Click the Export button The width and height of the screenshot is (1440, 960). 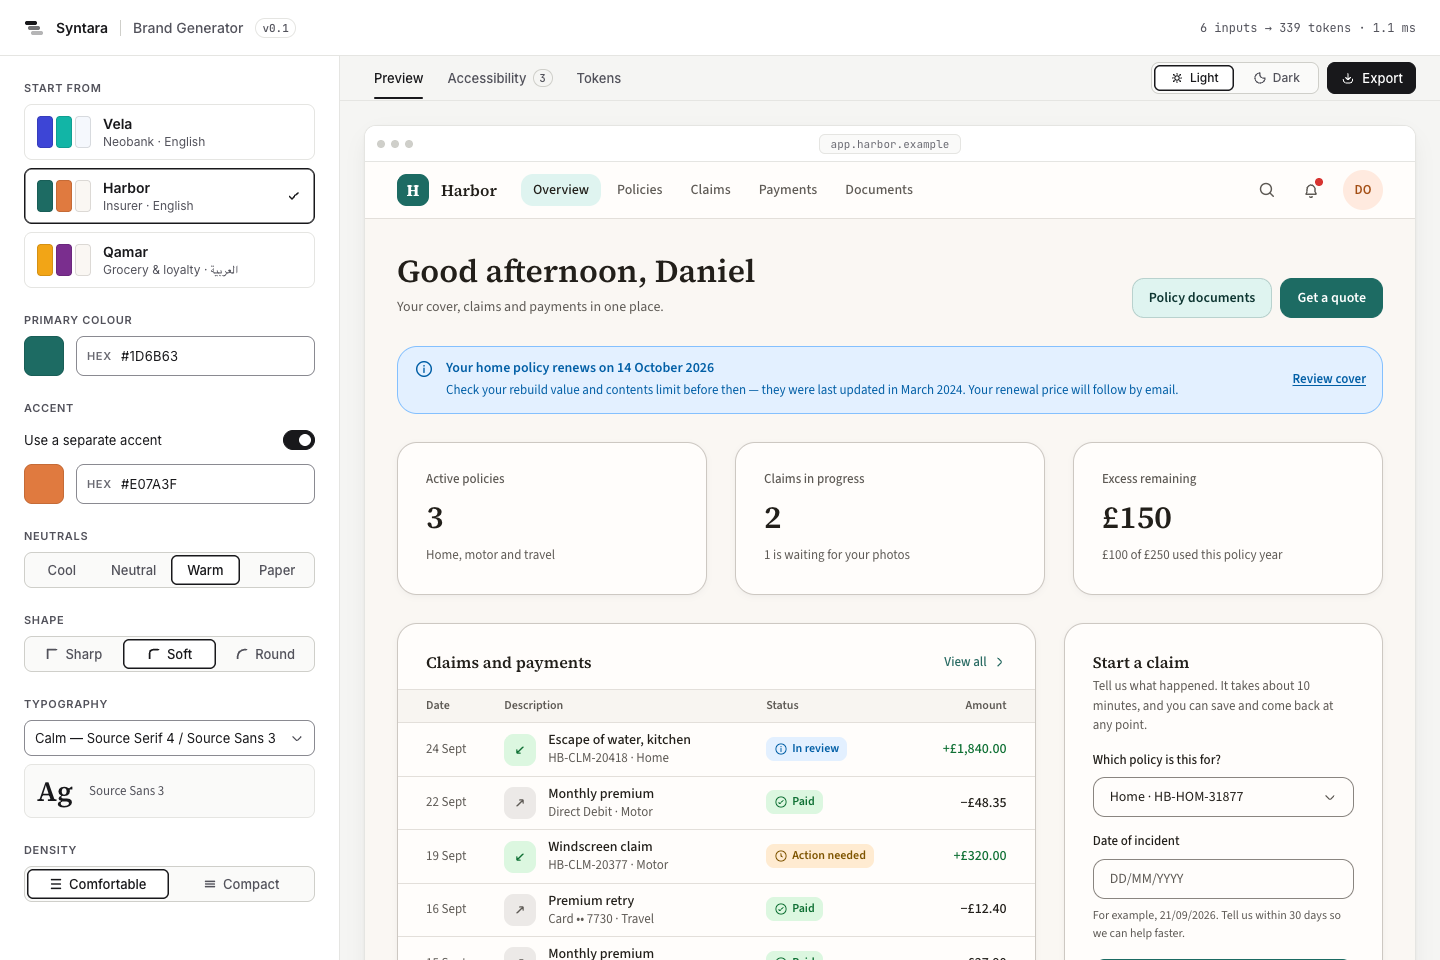(1371, 78)
